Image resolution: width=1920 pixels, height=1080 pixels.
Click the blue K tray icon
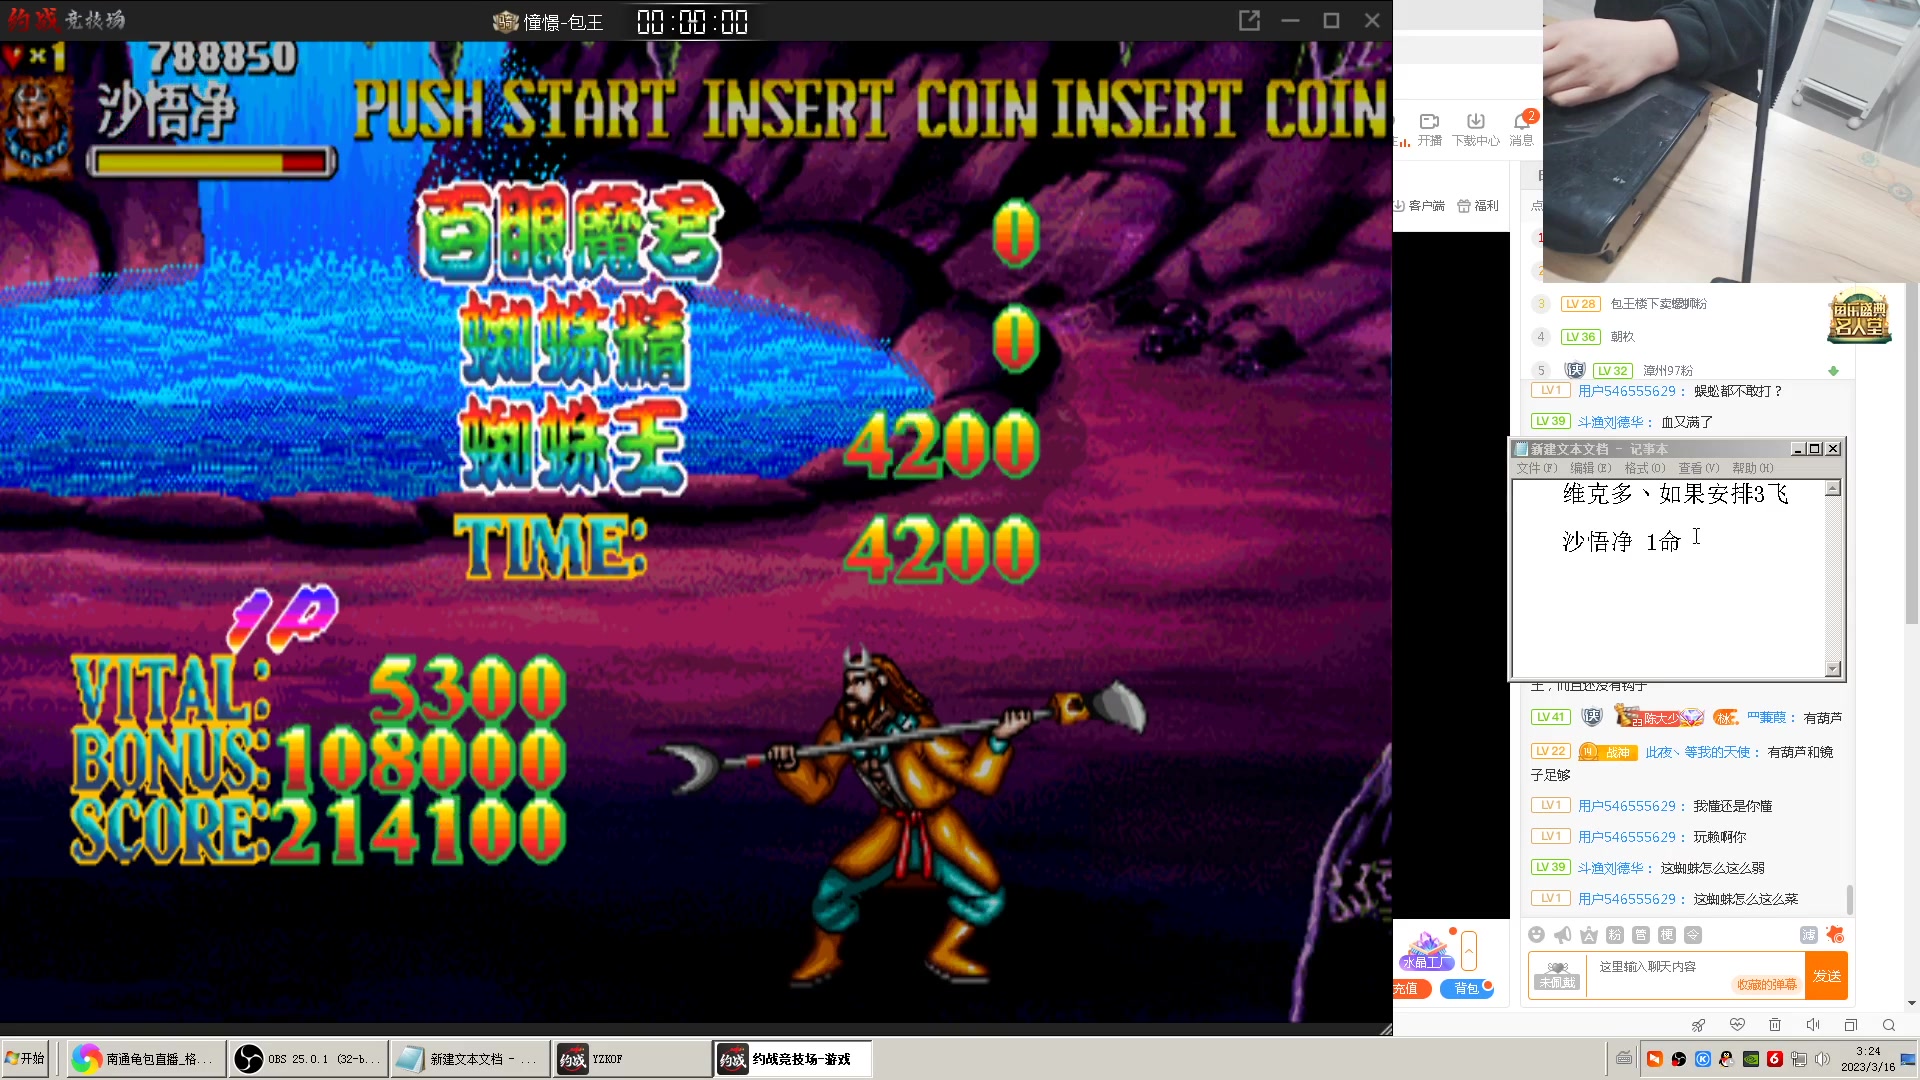(1703, 1059)
